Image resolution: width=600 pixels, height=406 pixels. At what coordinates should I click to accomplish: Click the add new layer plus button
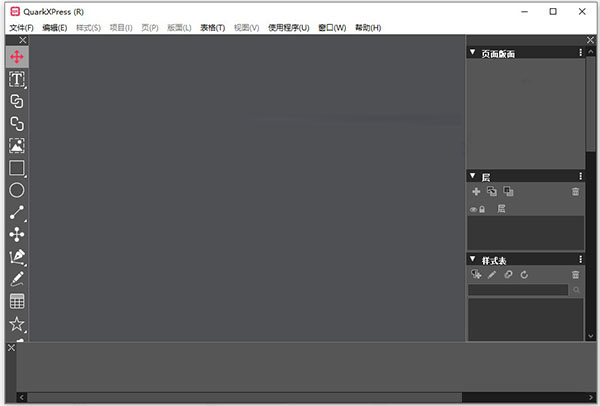point(476,191)
